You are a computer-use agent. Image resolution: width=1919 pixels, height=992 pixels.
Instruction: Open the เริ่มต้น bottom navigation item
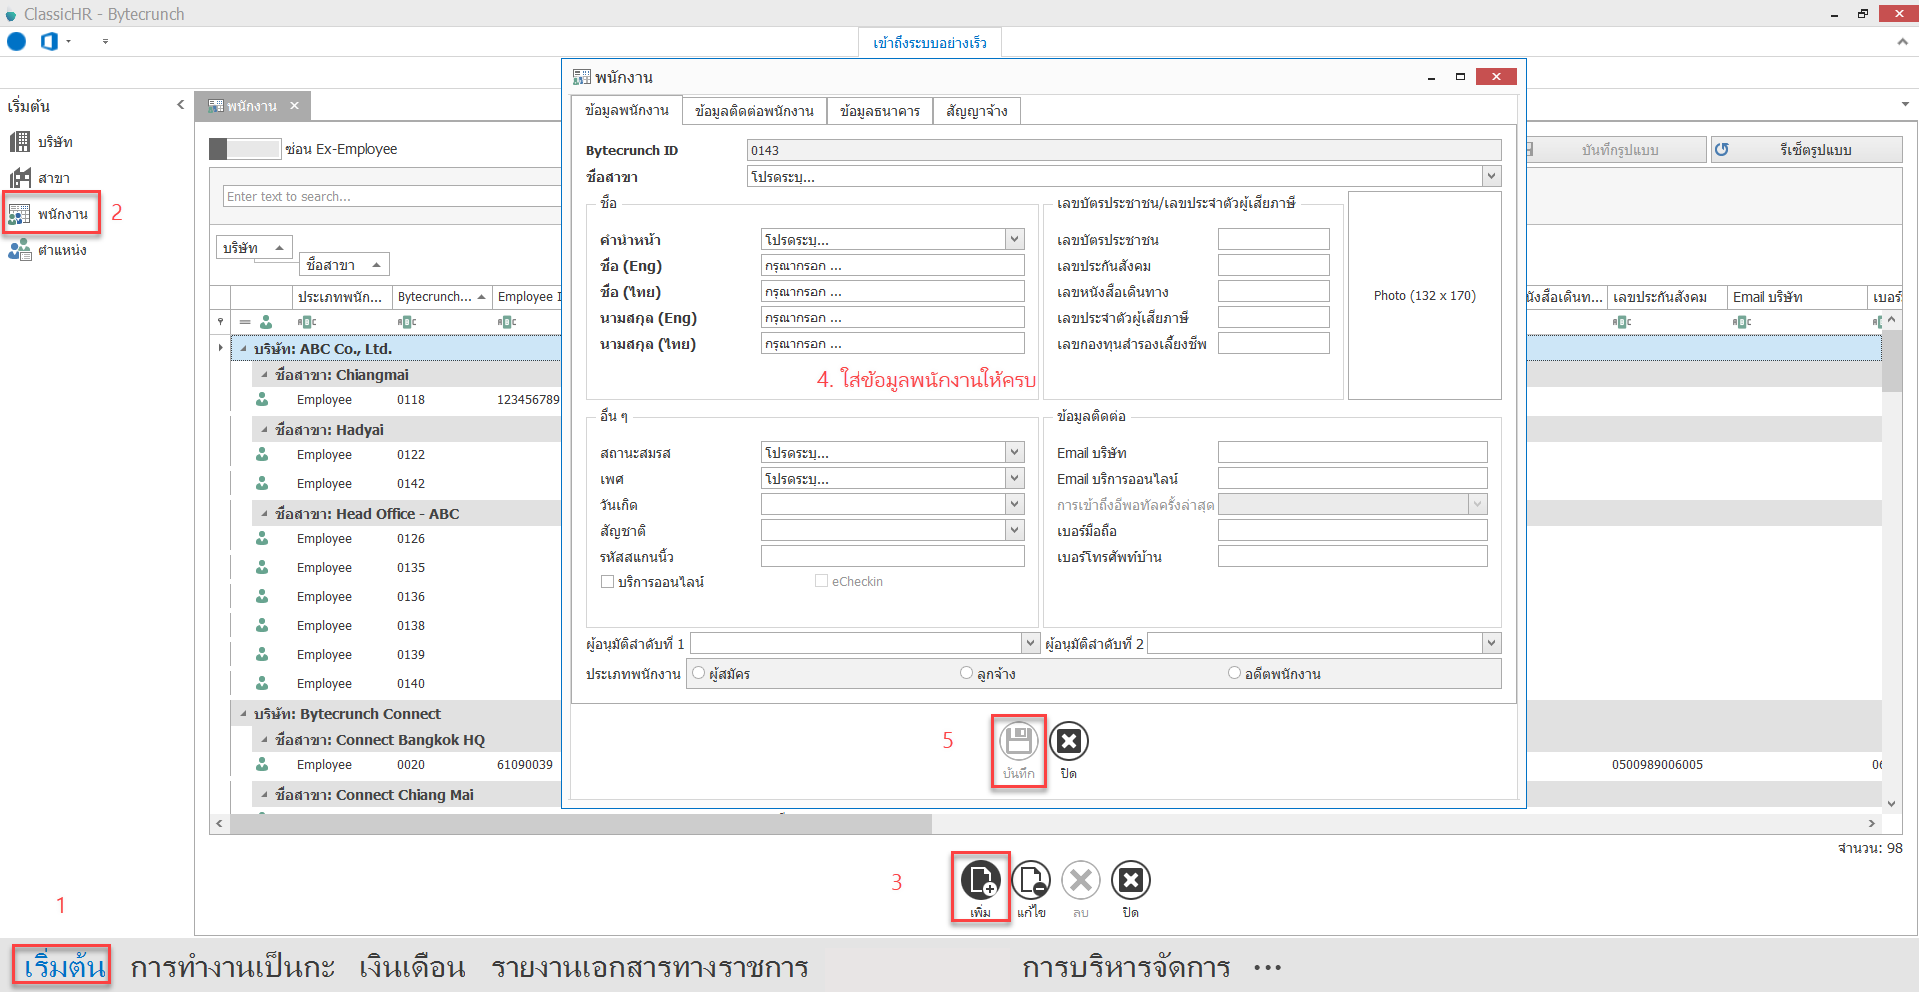64,967
